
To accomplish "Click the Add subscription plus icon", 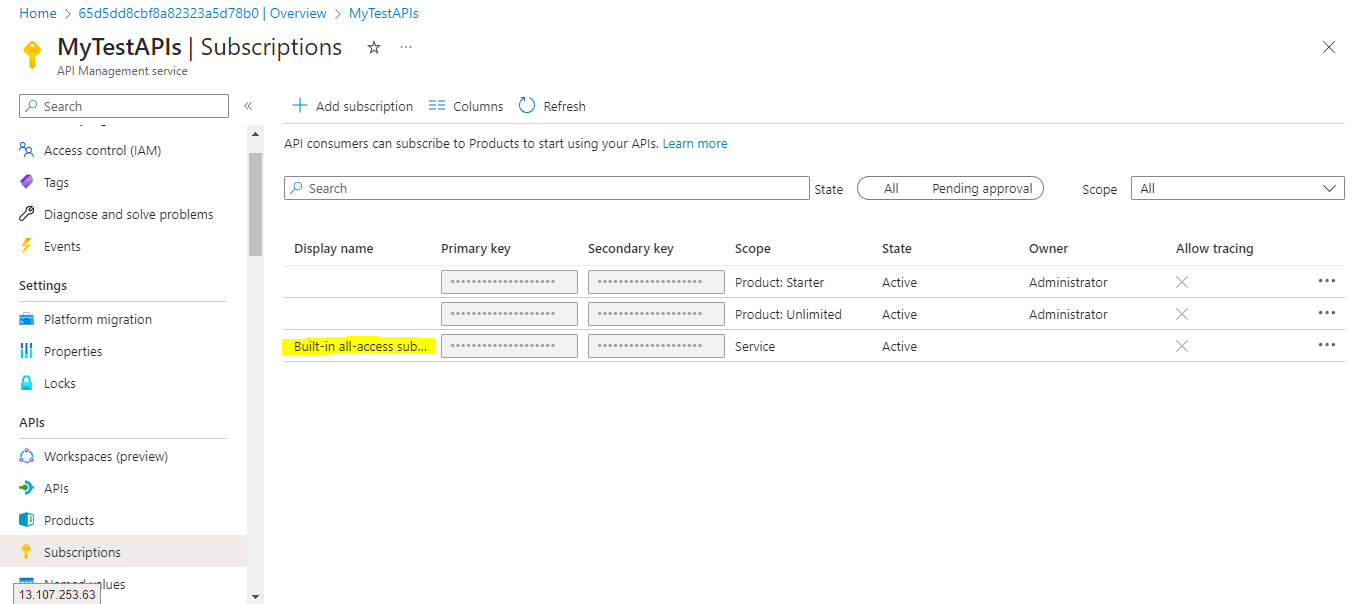I will pos(299,106).
